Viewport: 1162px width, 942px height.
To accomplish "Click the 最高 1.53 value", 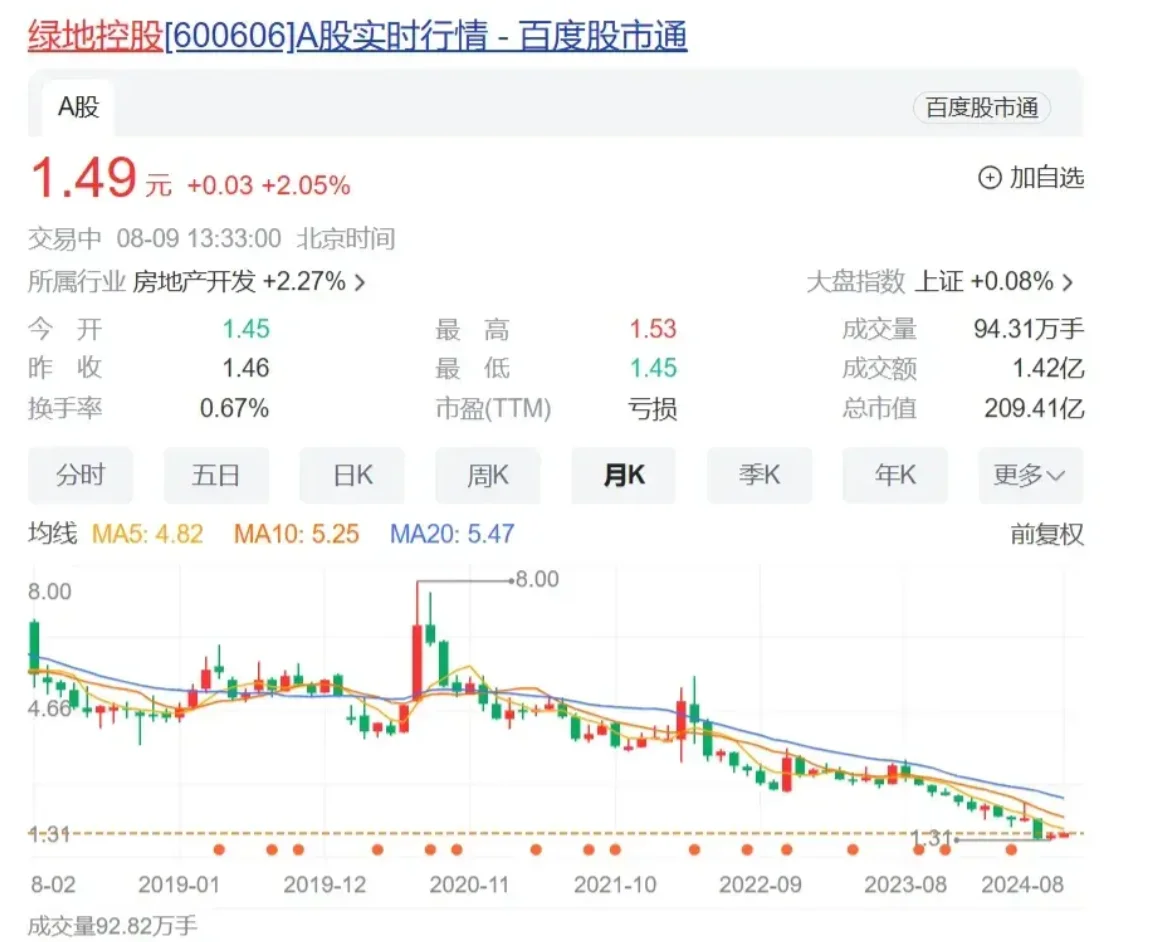I will [x=653, y=329].
